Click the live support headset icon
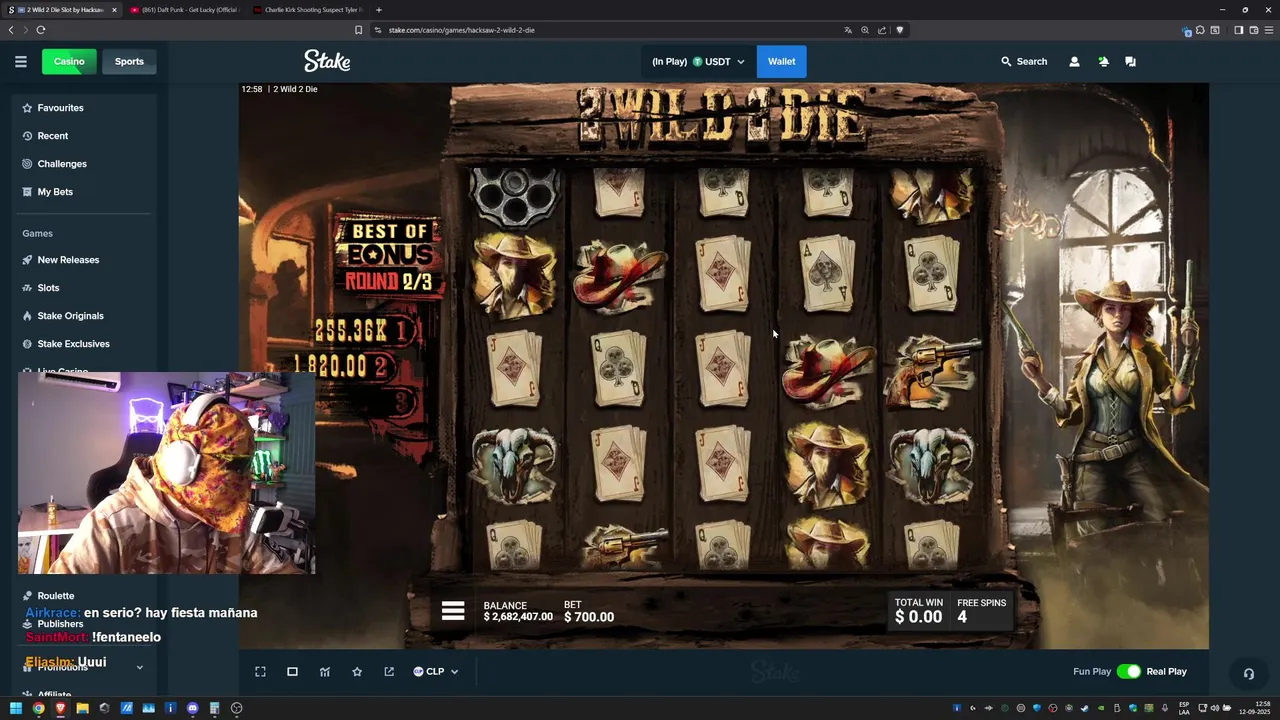The height and width of the screenshot is (720, 1280). click(1248, 673)
